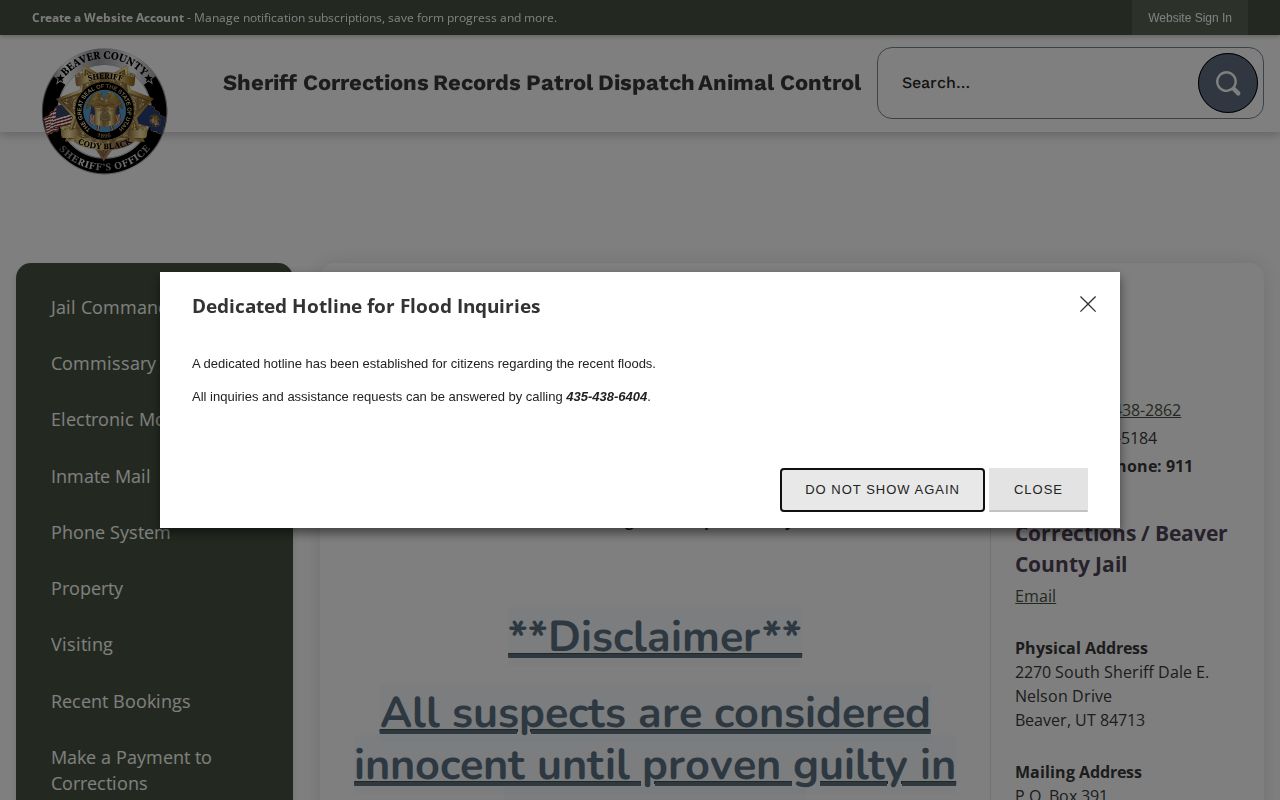
Task: Focus the Search input field
Action: tap(1040, 83)
